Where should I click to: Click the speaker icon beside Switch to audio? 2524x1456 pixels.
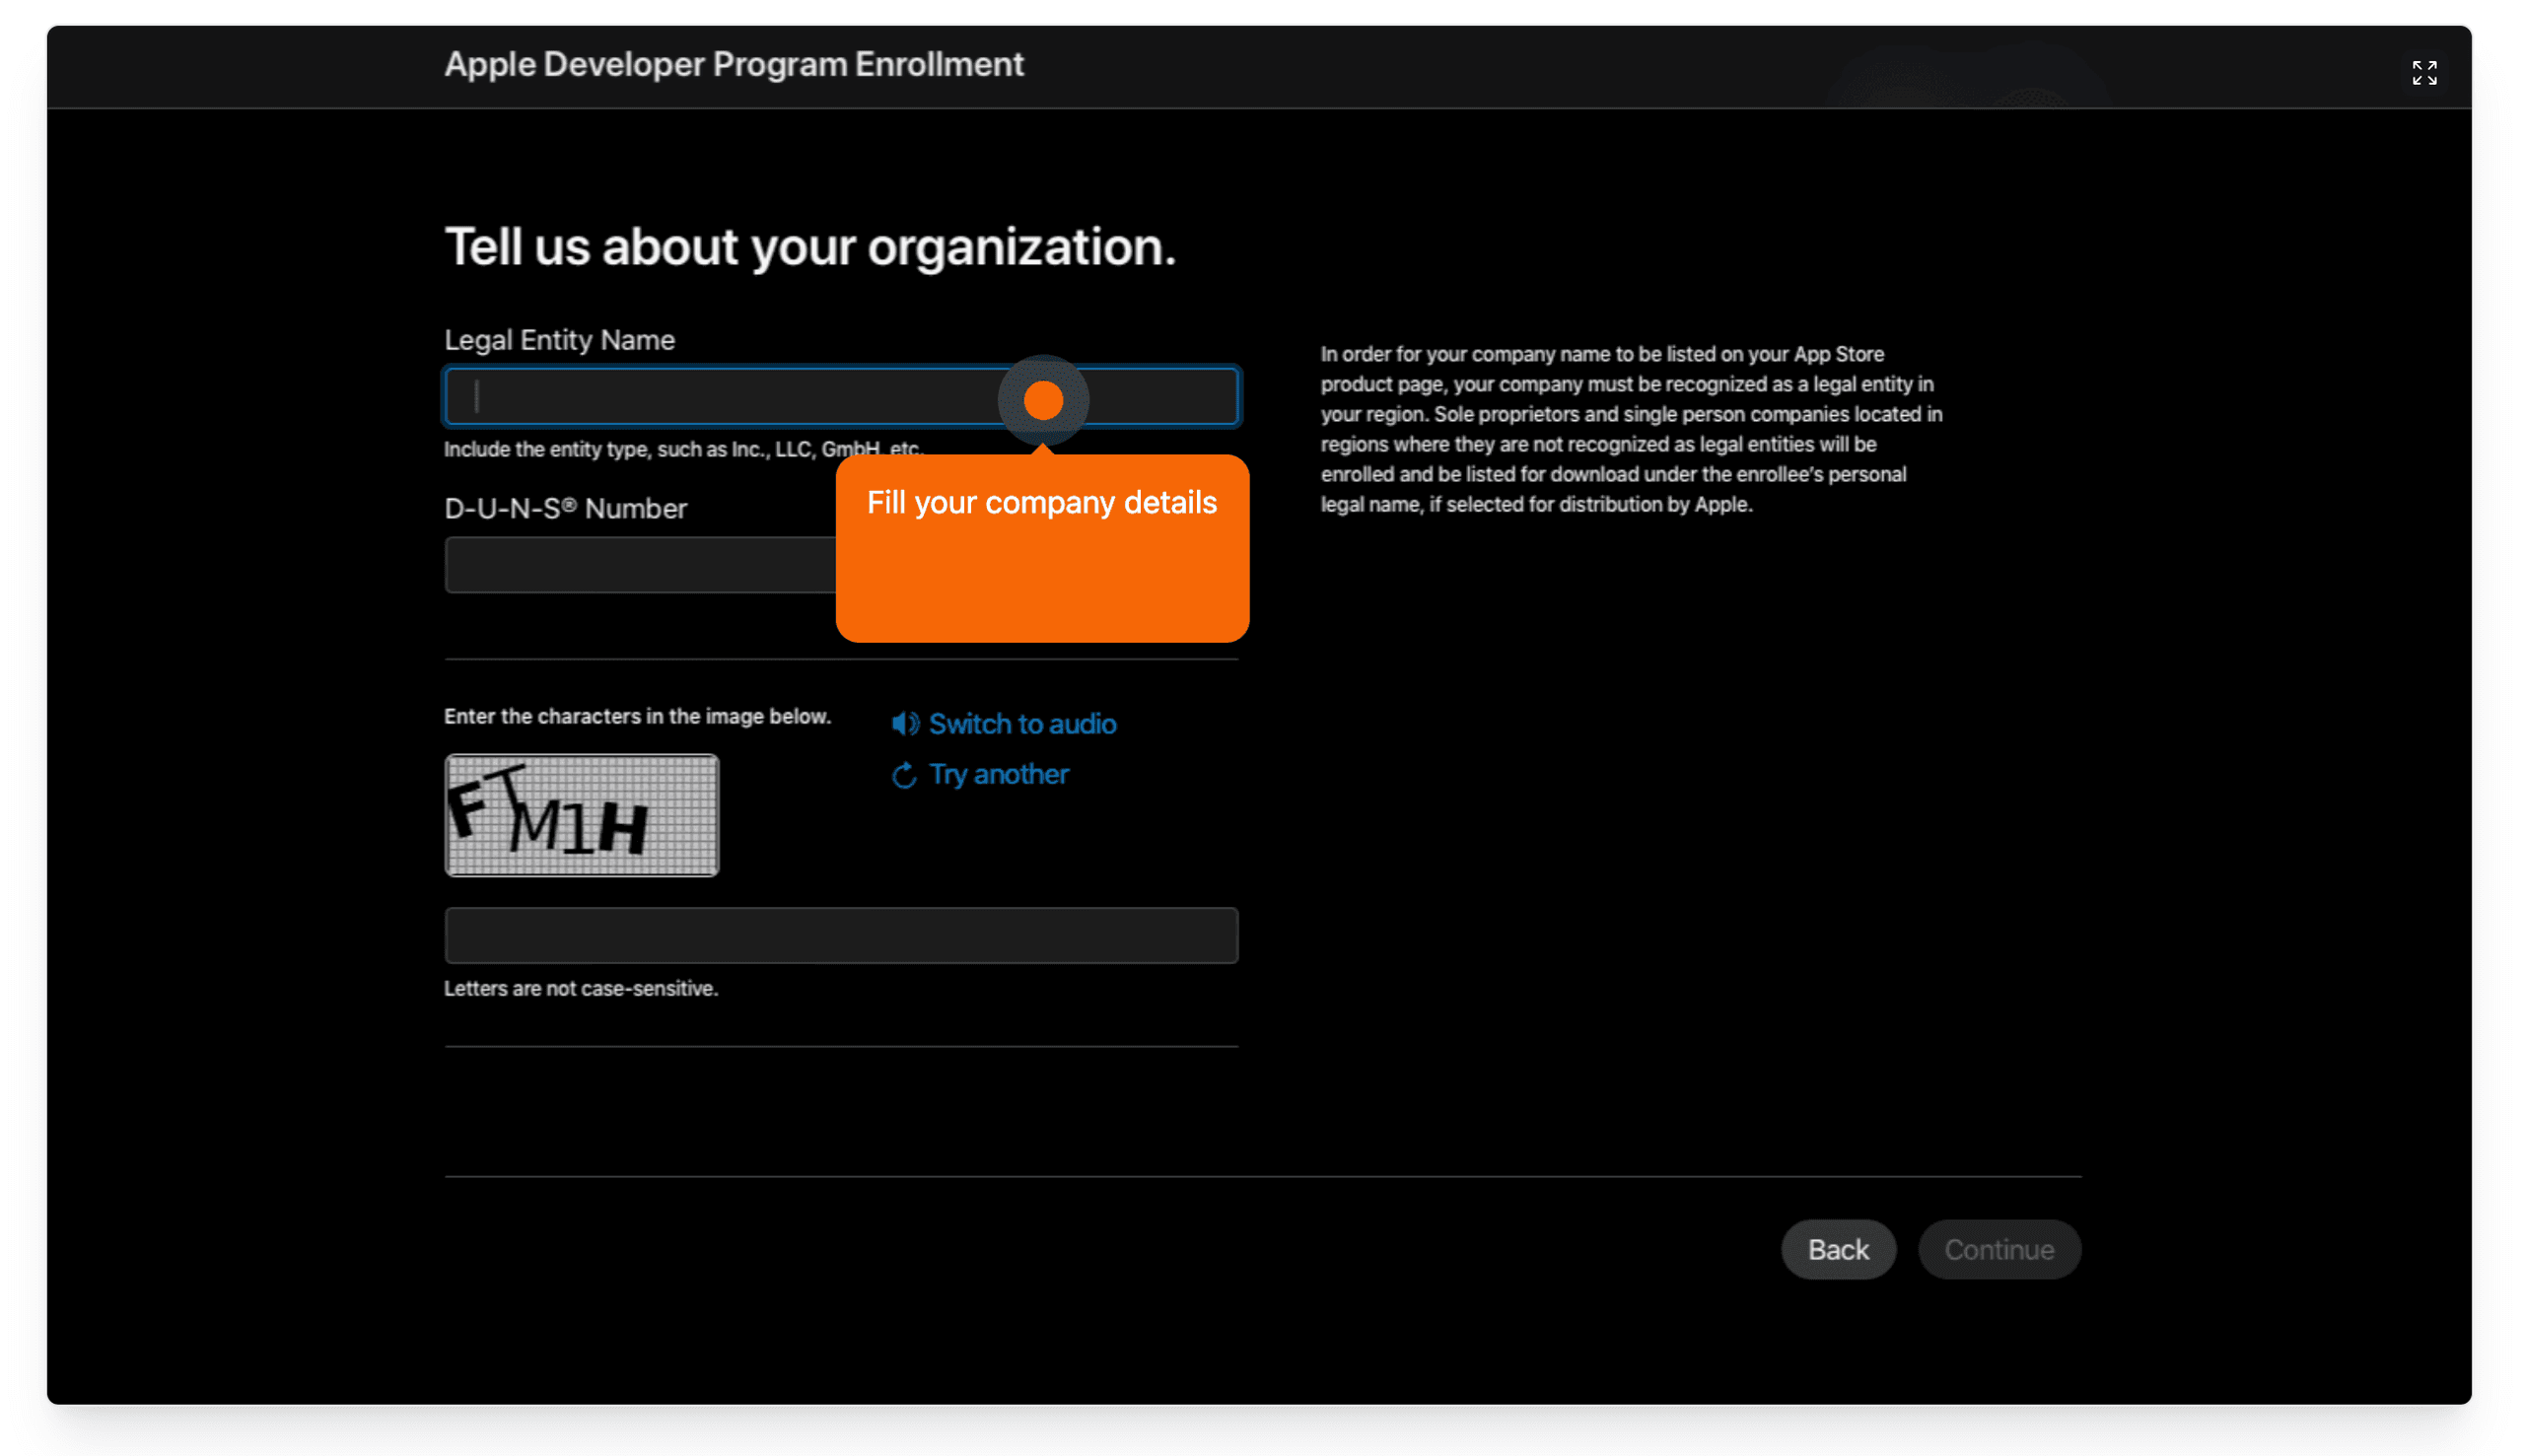(904, 724)
